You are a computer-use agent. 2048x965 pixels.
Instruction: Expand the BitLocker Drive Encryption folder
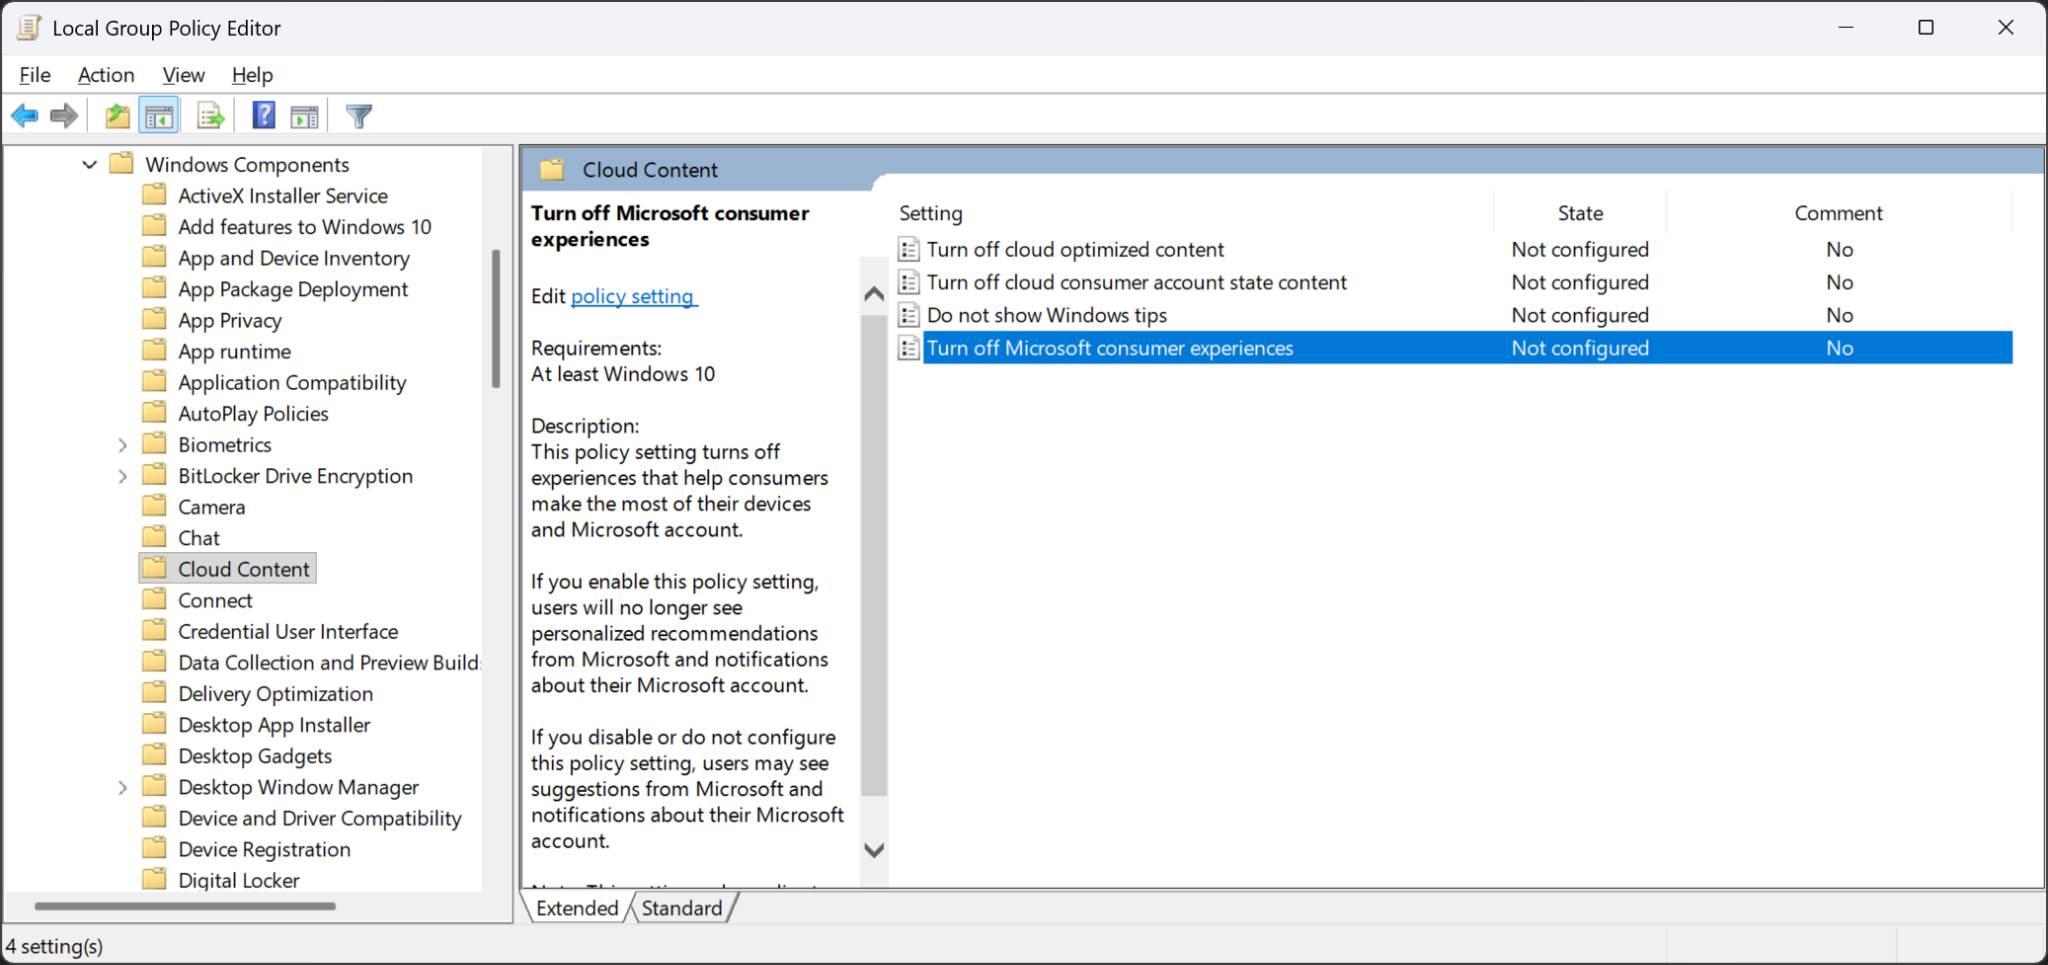point(122,476)
